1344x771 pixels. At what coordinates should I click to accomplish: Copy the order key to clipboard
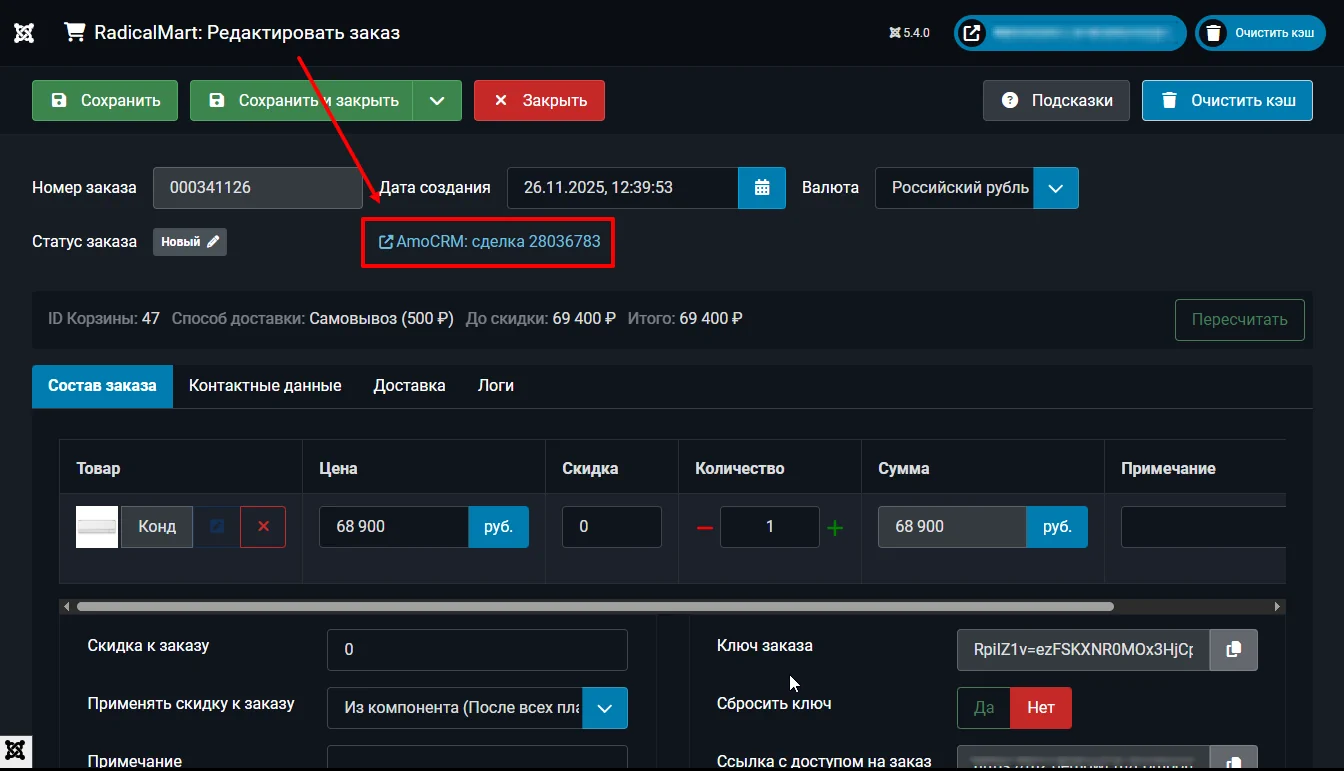(x=1233, y=650)
